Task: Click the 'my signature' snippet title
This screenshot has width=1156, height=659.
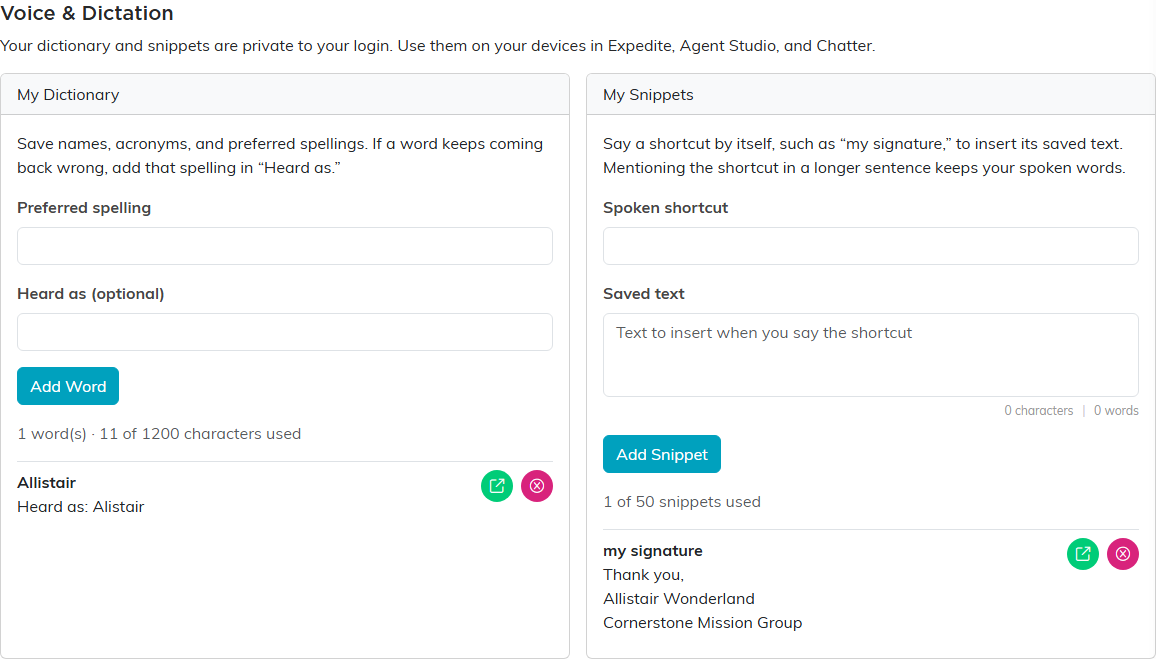Action: pyautogui.click(x=652, y=551)
